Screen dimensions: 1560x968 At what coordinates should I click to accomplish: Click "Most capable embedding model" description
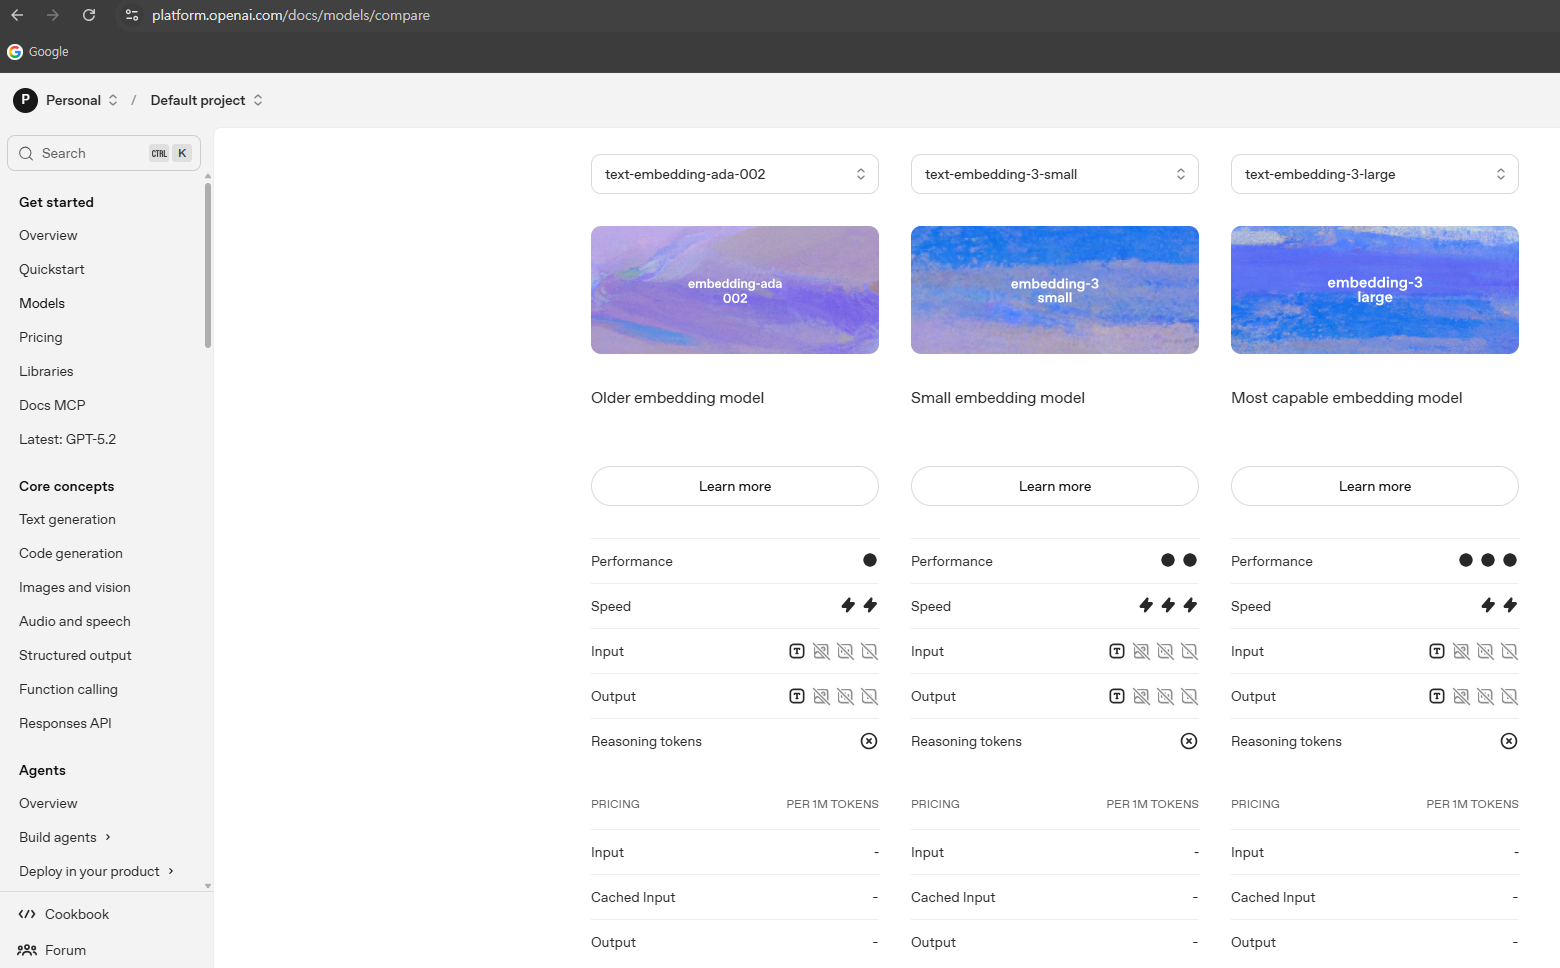pos(1346,398)
